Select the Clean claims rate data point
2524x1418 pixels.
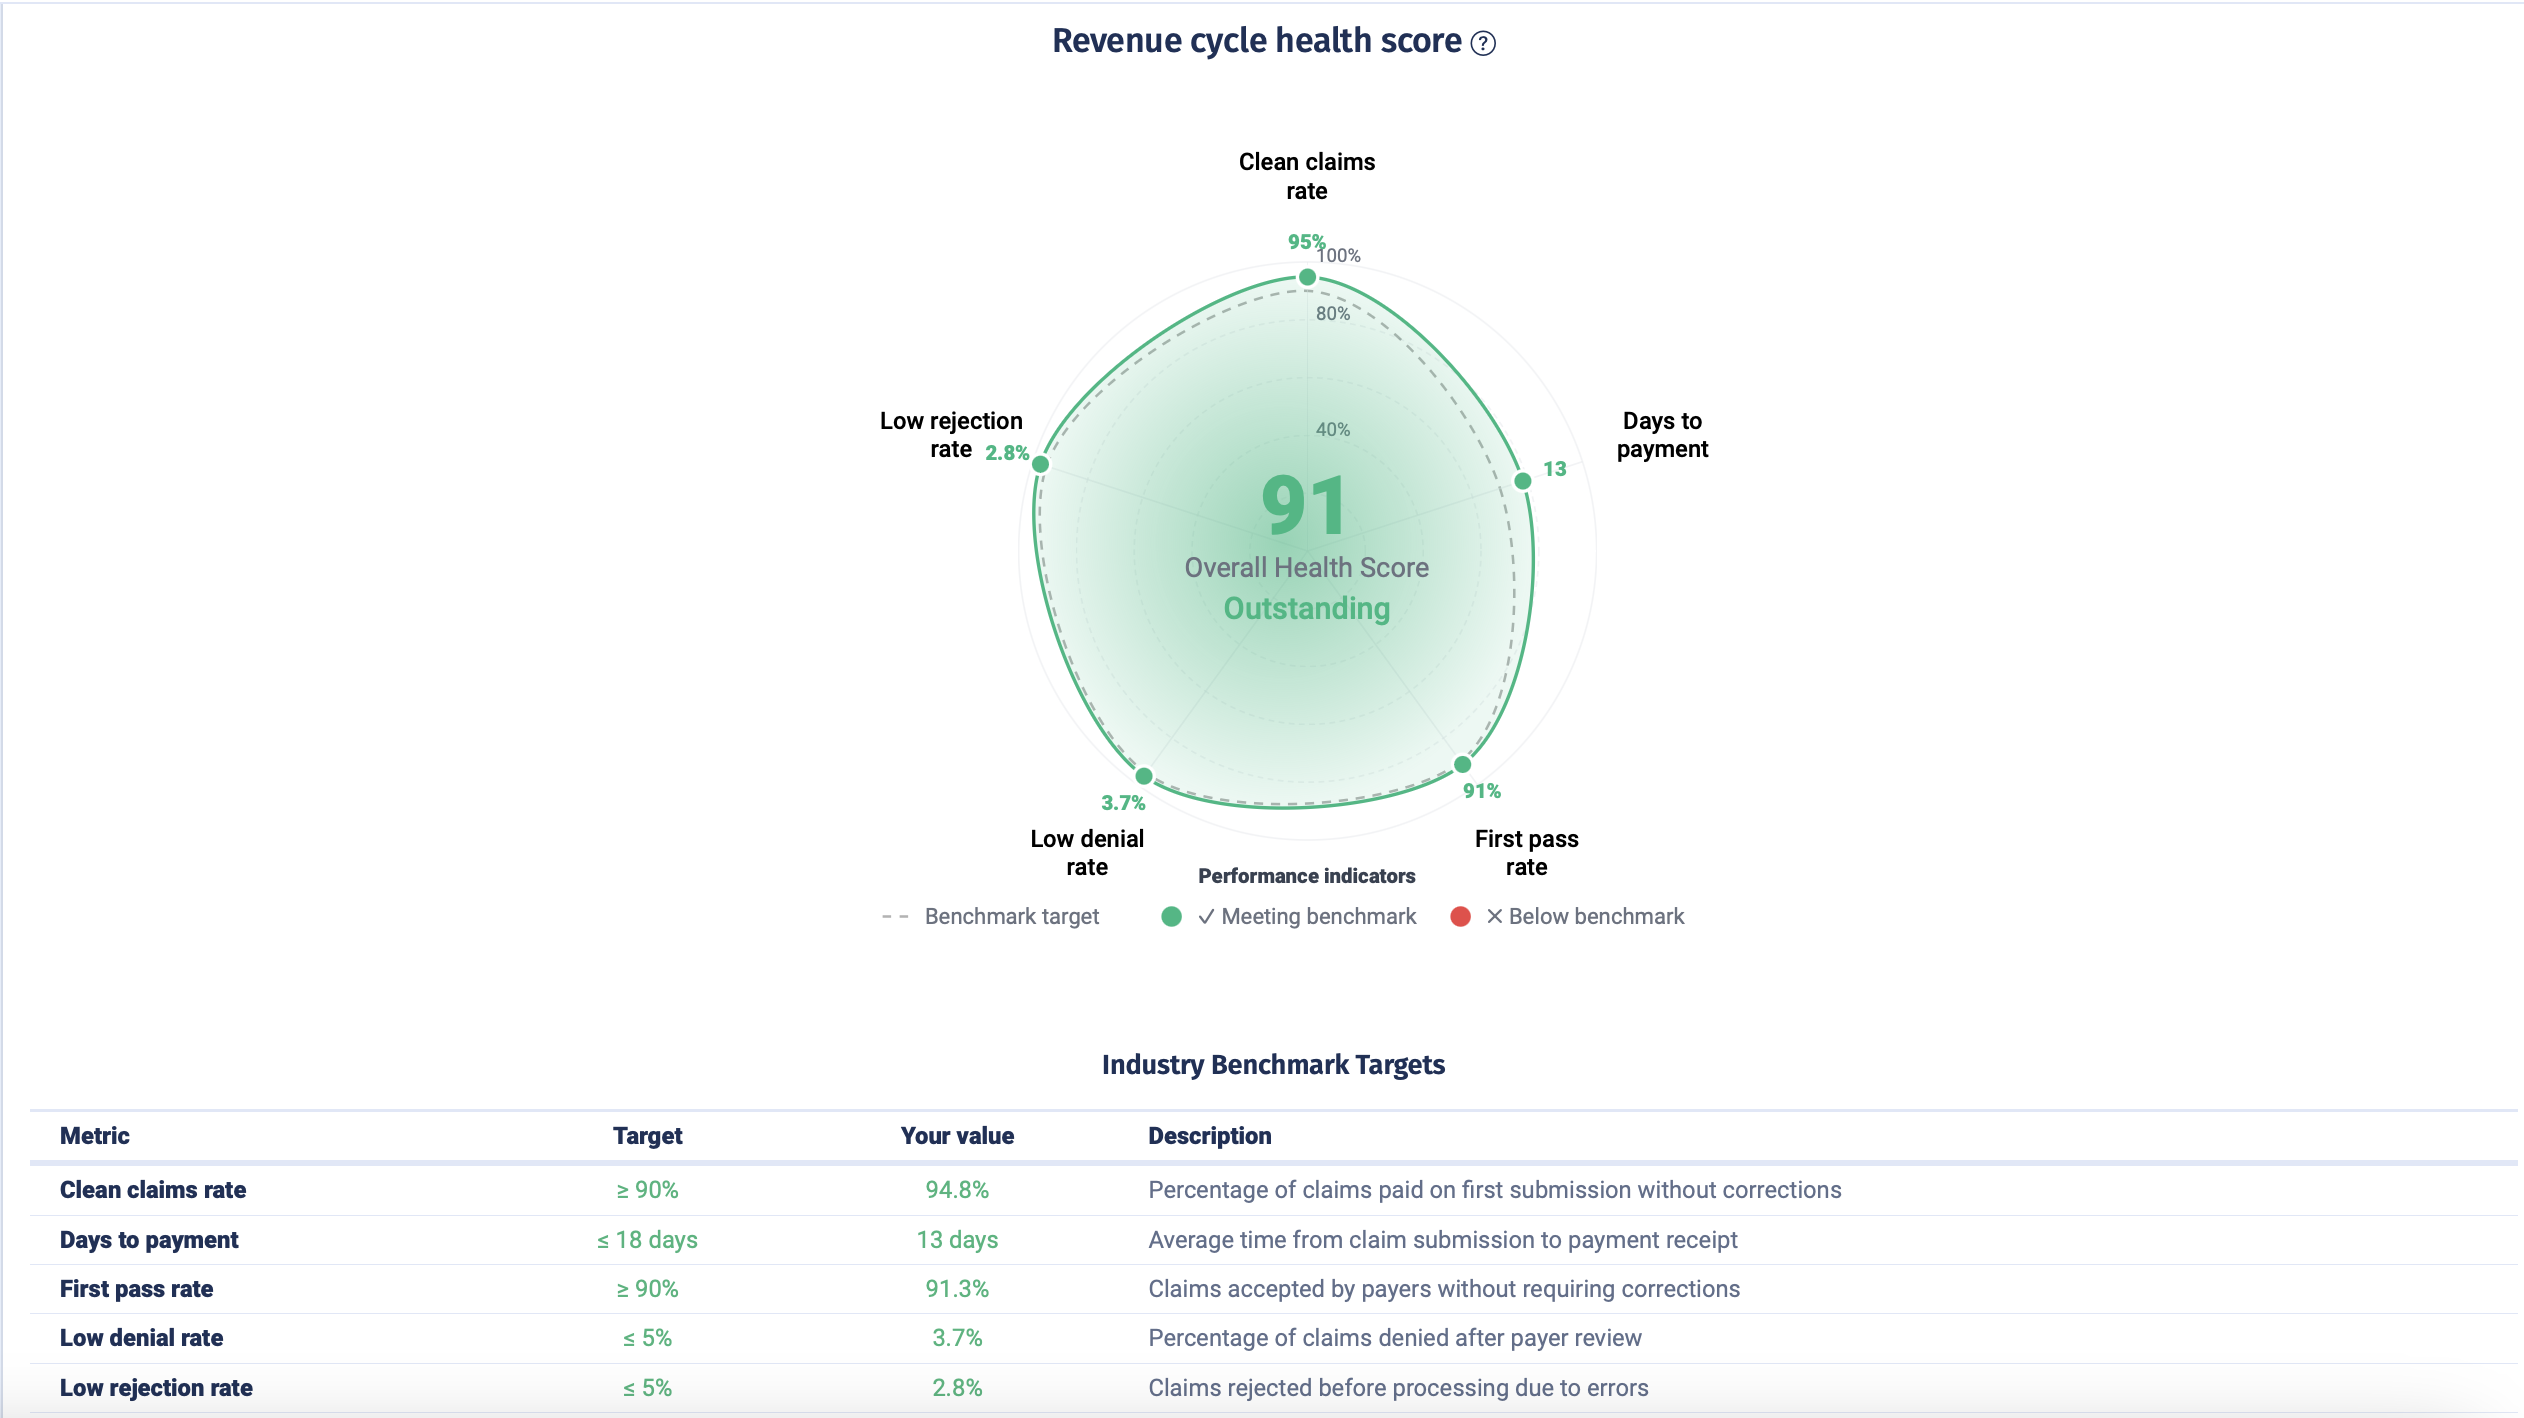click(x=1308, y=276)
